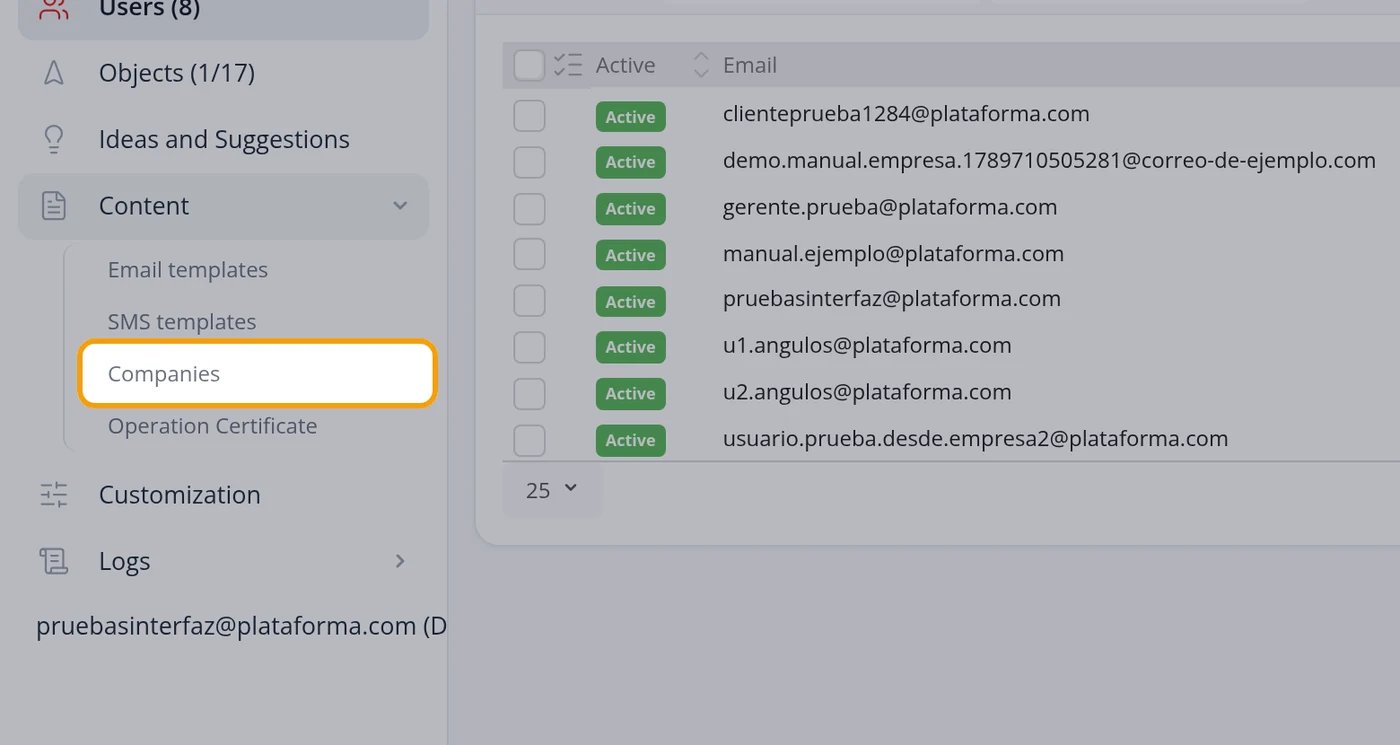This screenshot has height=745, width=1400.
Task: Tick checkbox next to u2.angulos@plataforma.com
Action: point(529,393)
